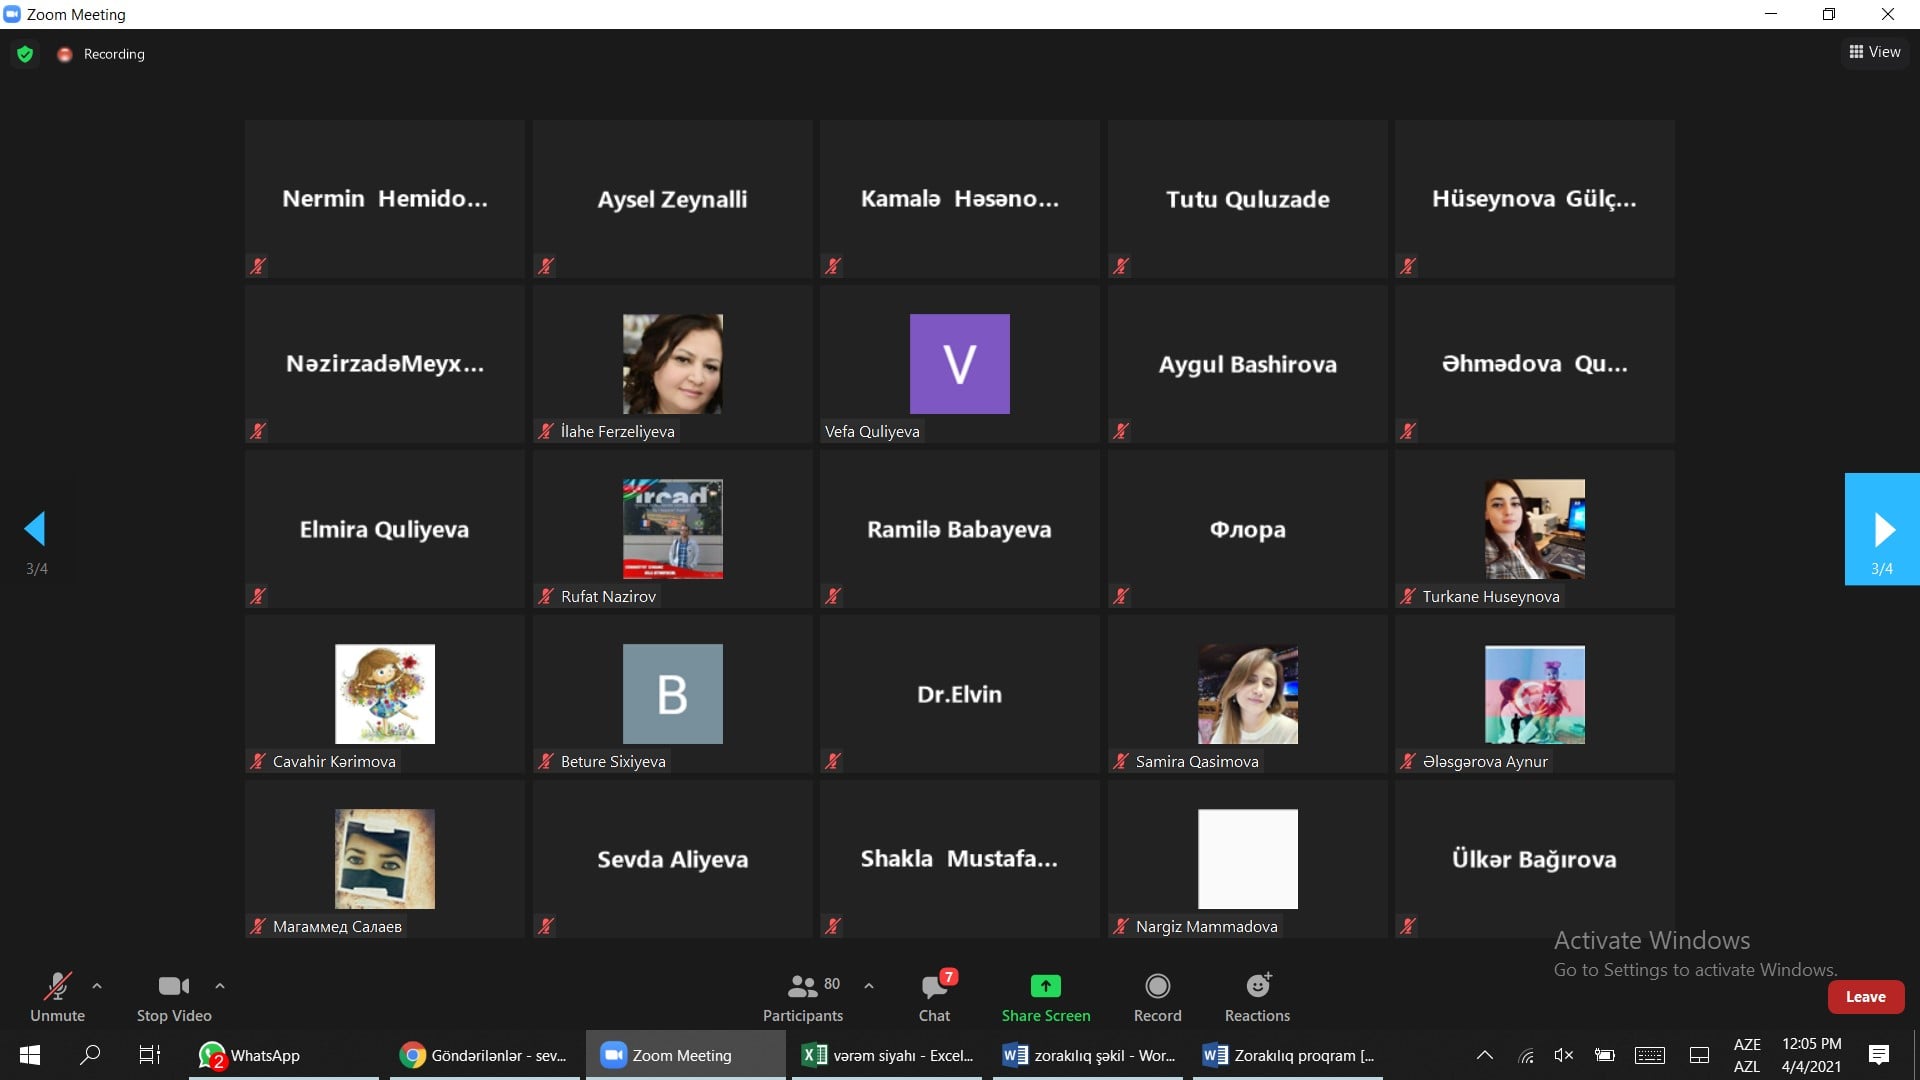1920x1080 pixels.
Task: Toggle the muted system volume icon
Action: [x=1563, y=1055]
